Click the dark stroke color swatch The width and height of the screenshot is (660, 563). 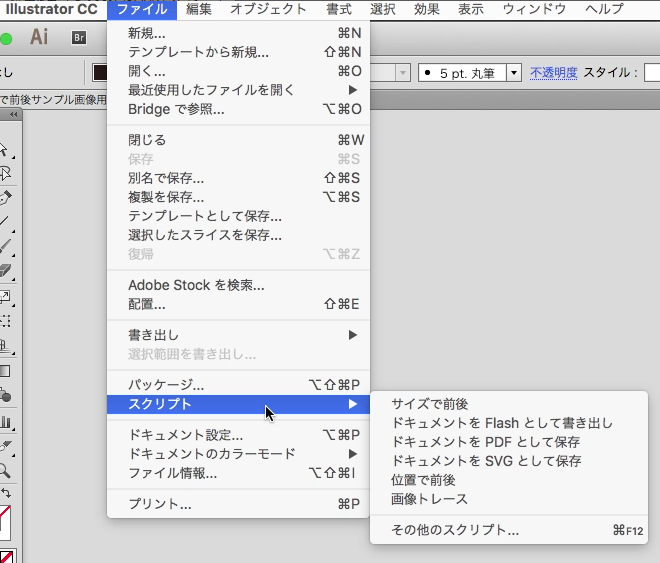100,72
